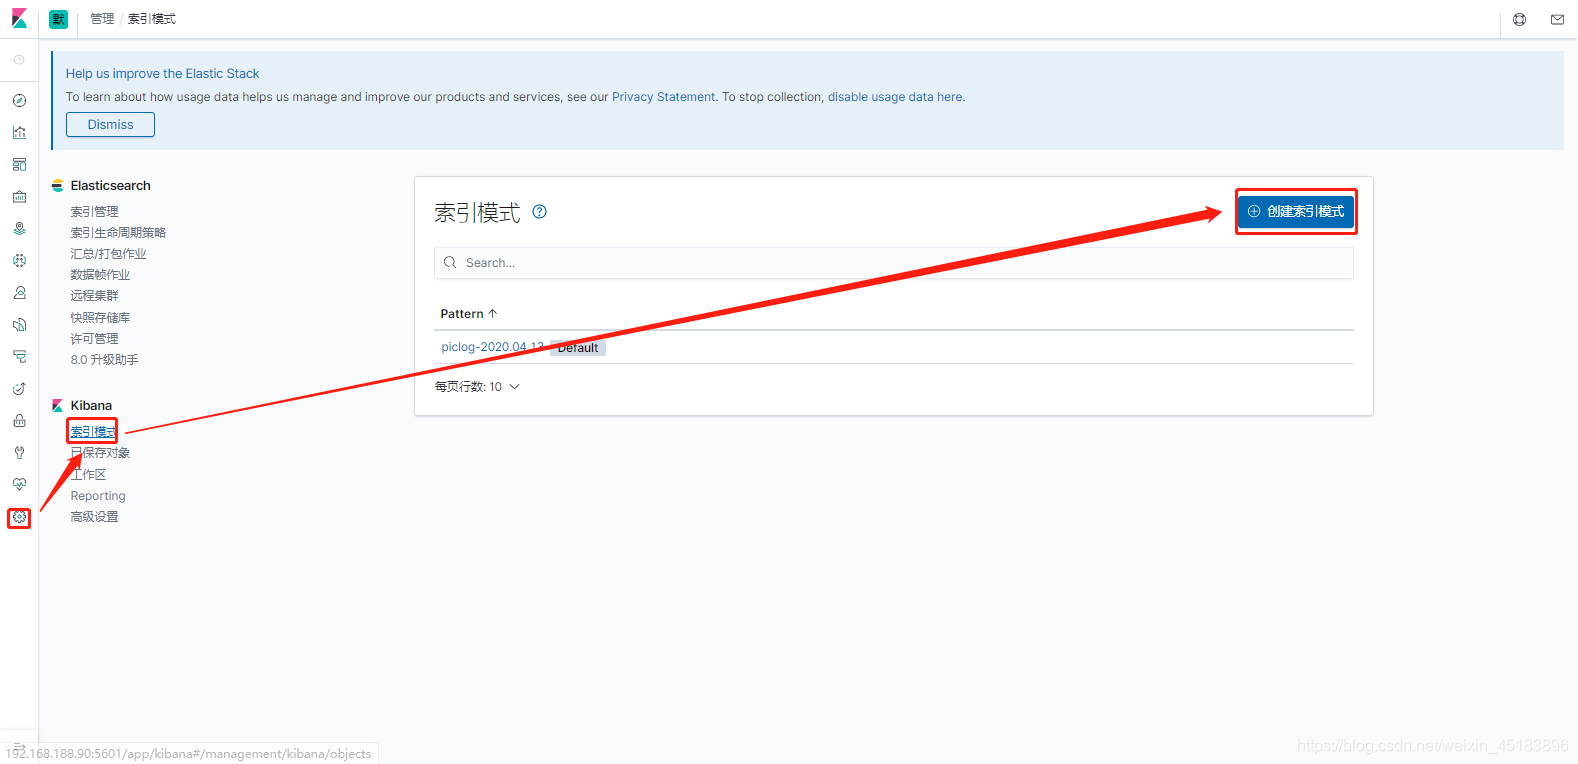
Task: Open Stack Monitoring heartbeat icon
Action: click(x=19, y=484)
